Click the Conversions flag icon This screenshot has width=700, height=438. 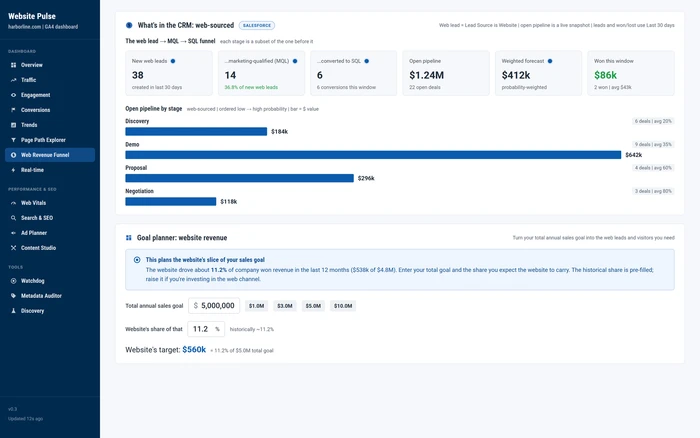(x=13, y=110)
